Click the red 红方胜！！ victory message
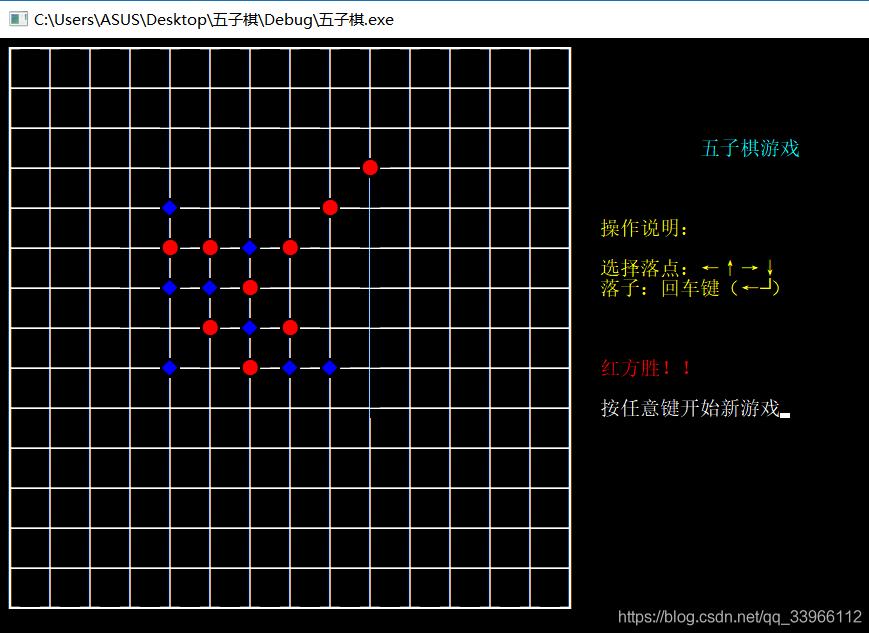This screenshot has height=633, width=869. (x=646, y=367)
